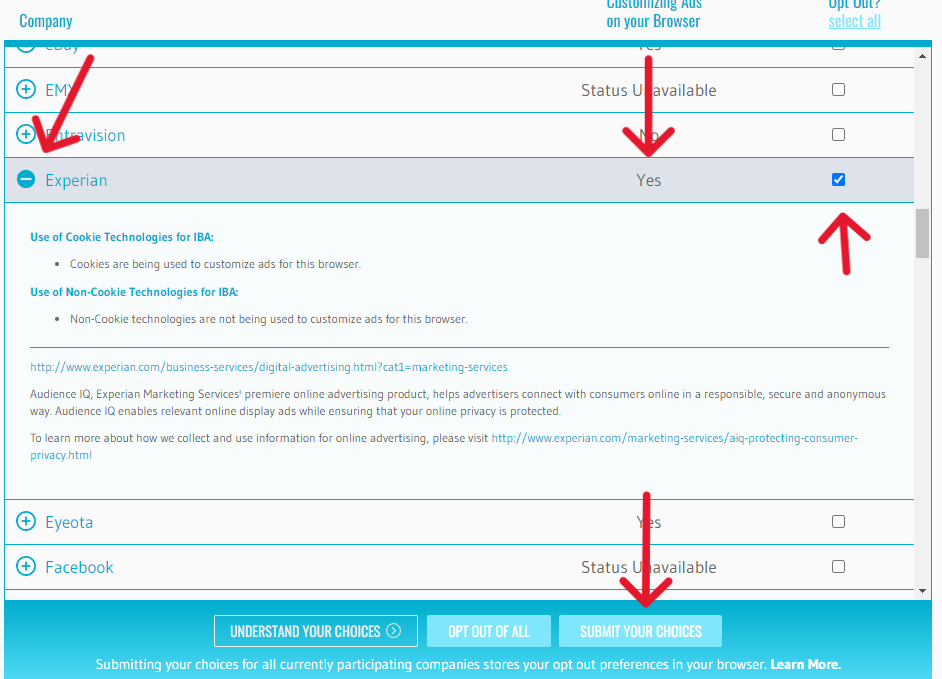Click Use of Cookie Technologies for IBA heading
This screenshot has height=679, width=942.
coord(122,237)
